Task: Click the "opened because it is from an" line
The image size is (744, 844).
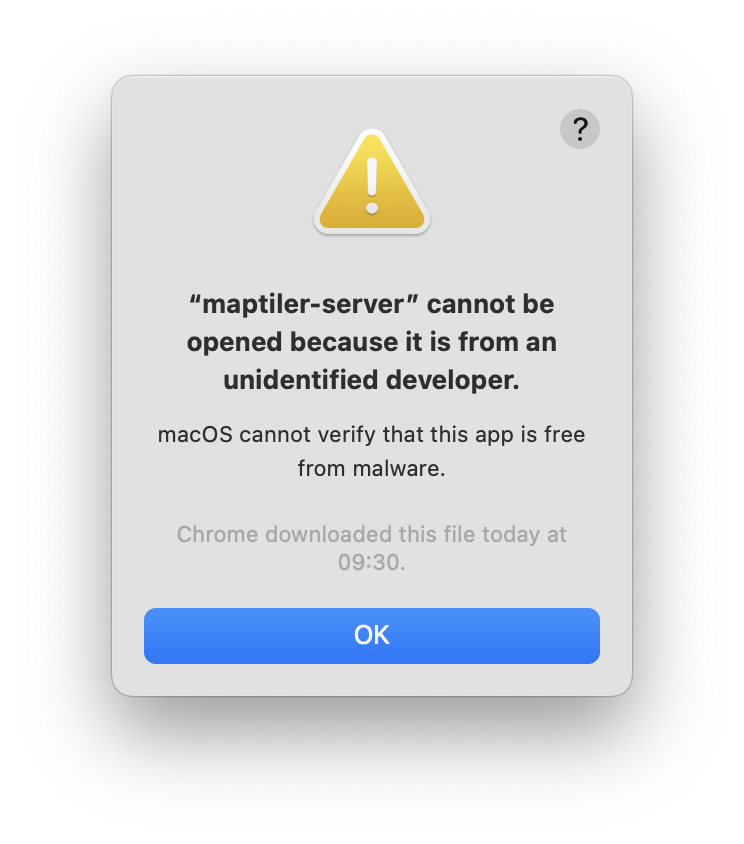Action: pyautogui.click(x=371, y=343)
